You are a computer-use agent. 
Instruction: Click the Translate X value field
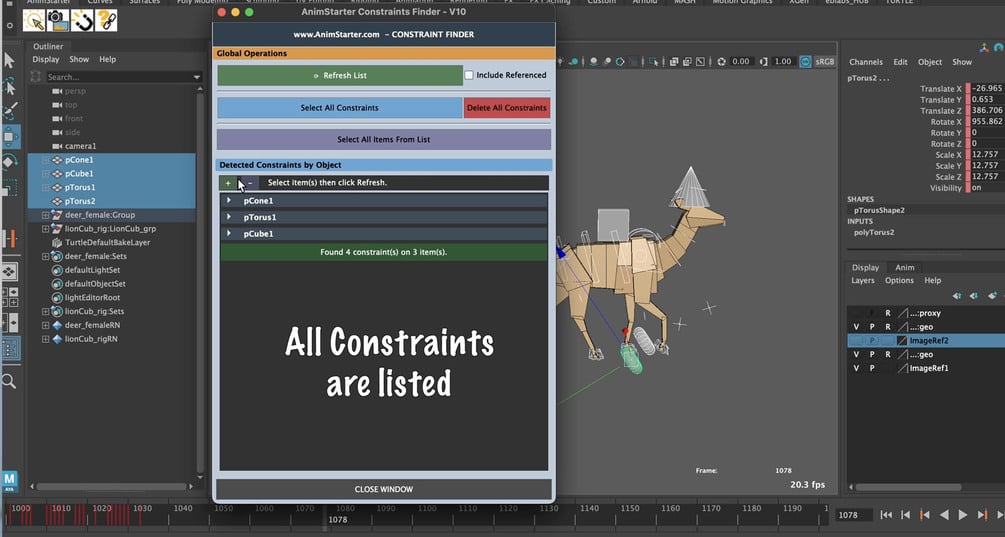click(986, 88)
